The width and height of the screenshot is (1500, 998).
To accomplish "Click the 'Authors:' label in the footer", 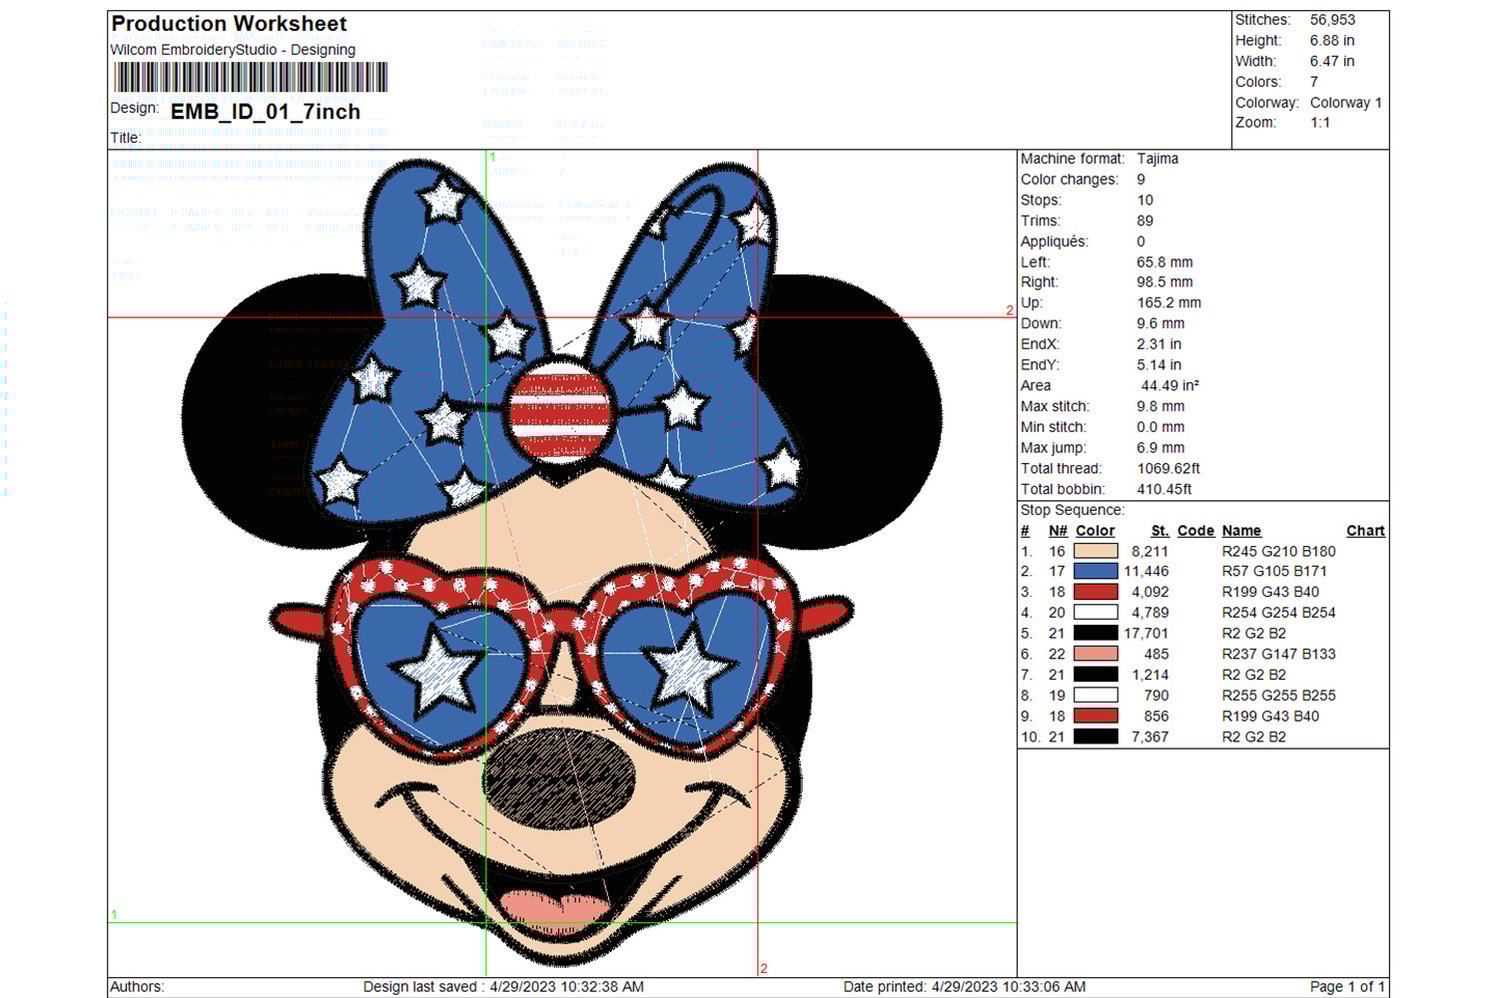I will [137, 987].
